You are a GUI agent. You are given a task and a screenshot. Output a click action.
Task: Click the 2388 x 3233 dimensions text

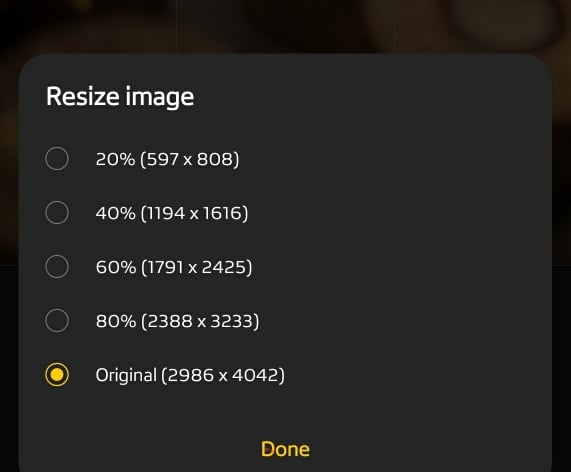point(200,321)
